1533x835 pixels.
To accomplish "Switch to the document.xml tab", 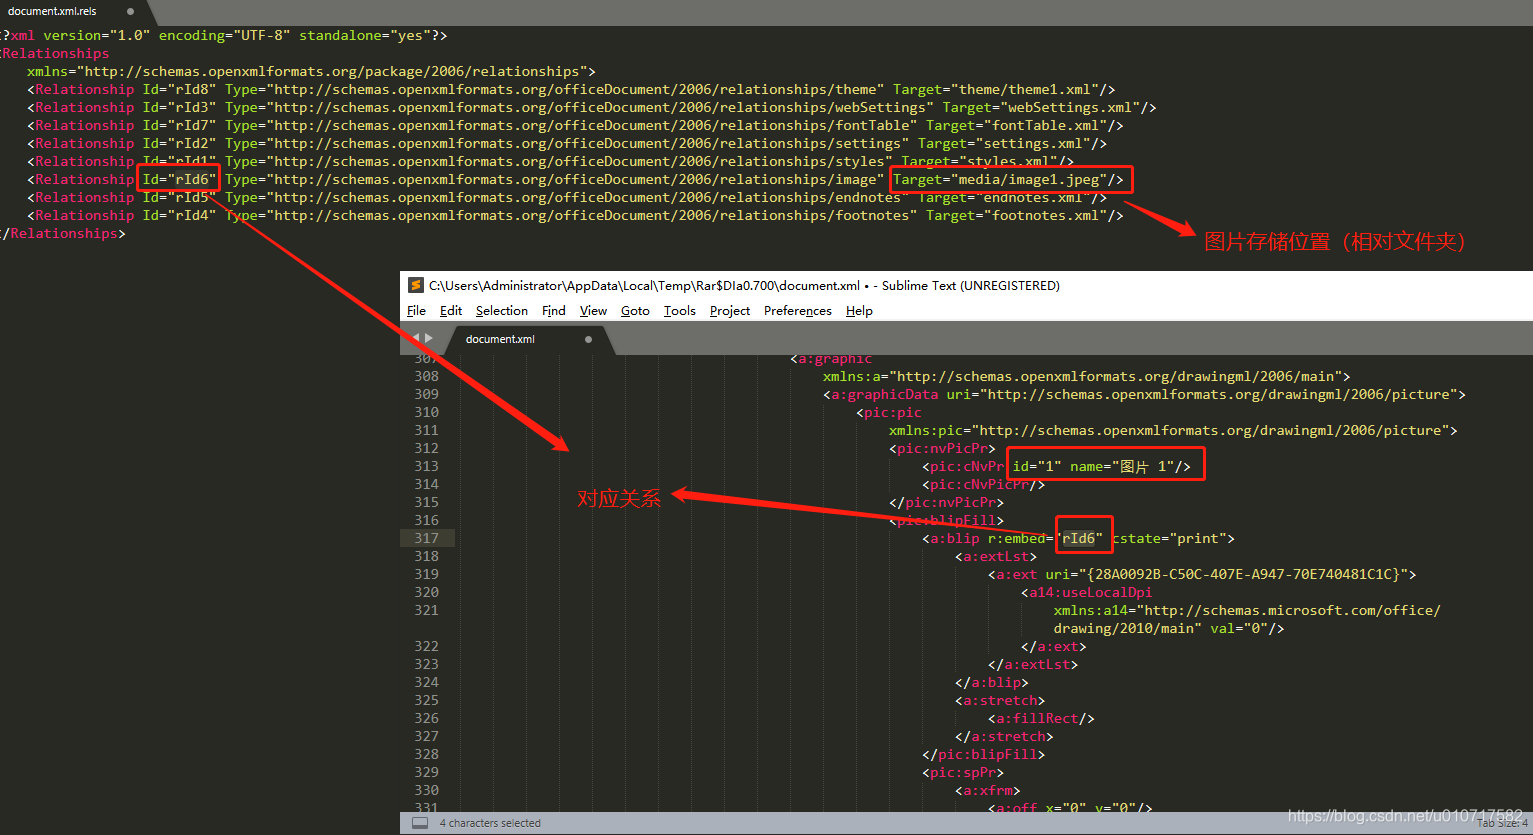I will coord(500,339).
